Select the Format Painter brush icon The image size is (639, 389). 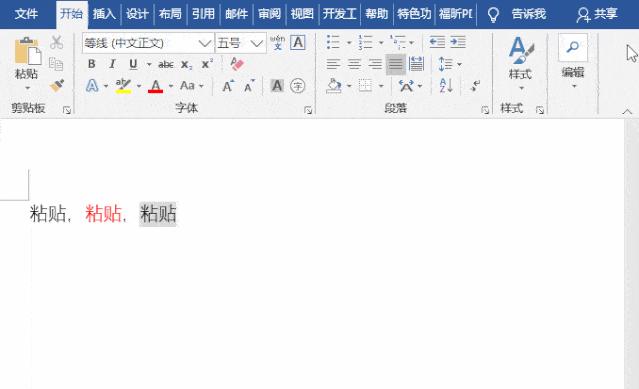click(x=57, y=86)
